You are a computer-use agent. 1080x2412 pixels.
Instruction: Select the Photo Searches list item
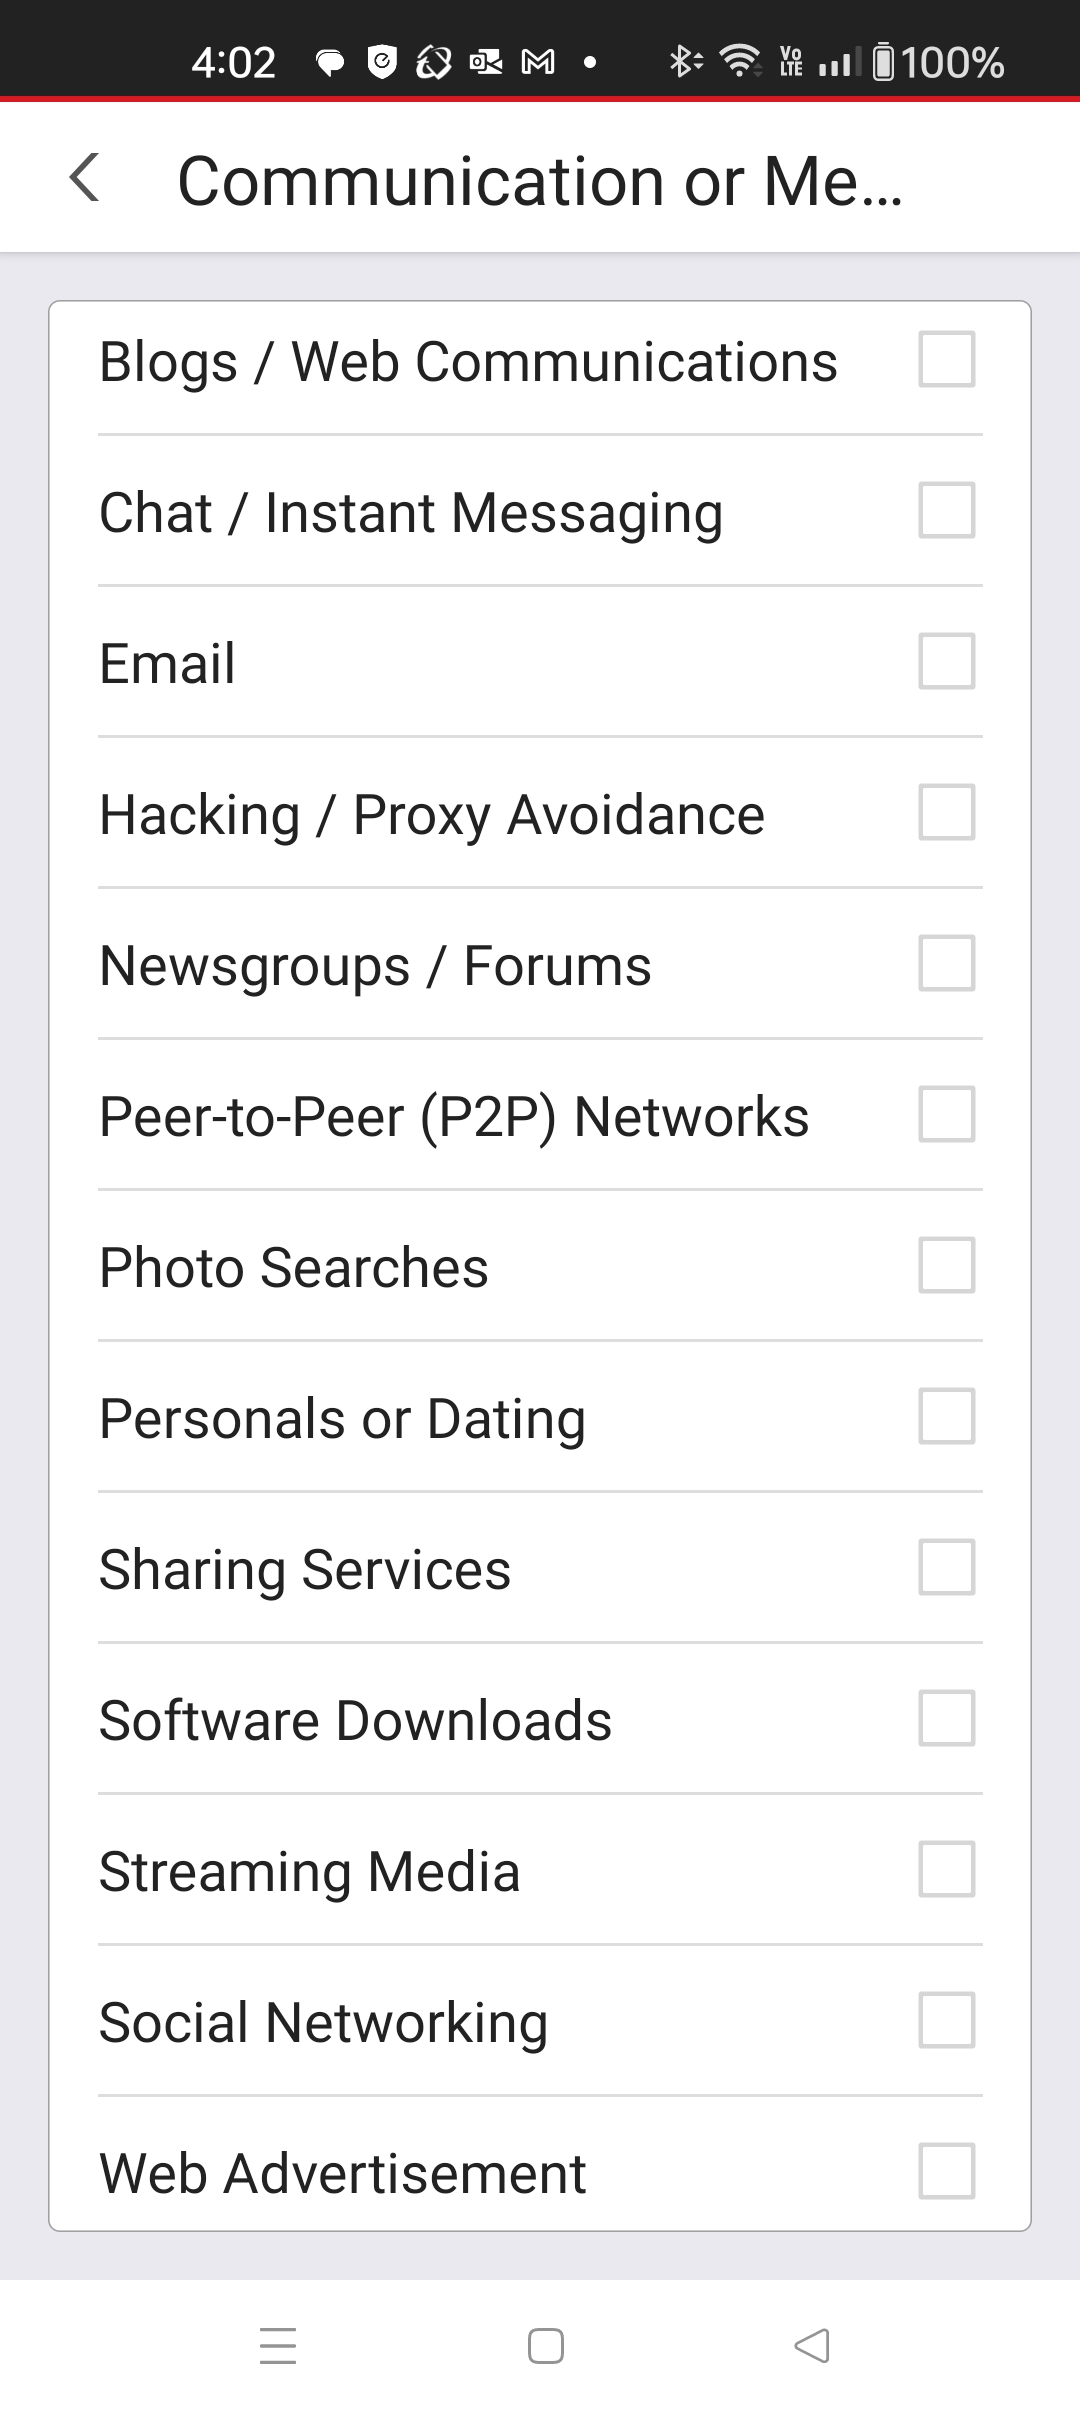(294, 1268)
